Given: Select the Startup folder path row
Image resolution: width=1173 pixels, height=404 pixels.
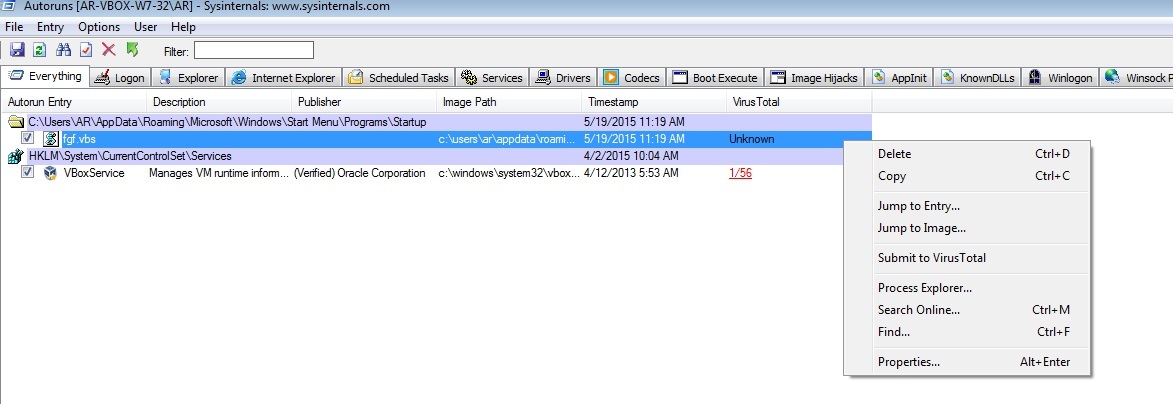Looking at the screenshot, I should pyautogui.click(x=438, y=122).
